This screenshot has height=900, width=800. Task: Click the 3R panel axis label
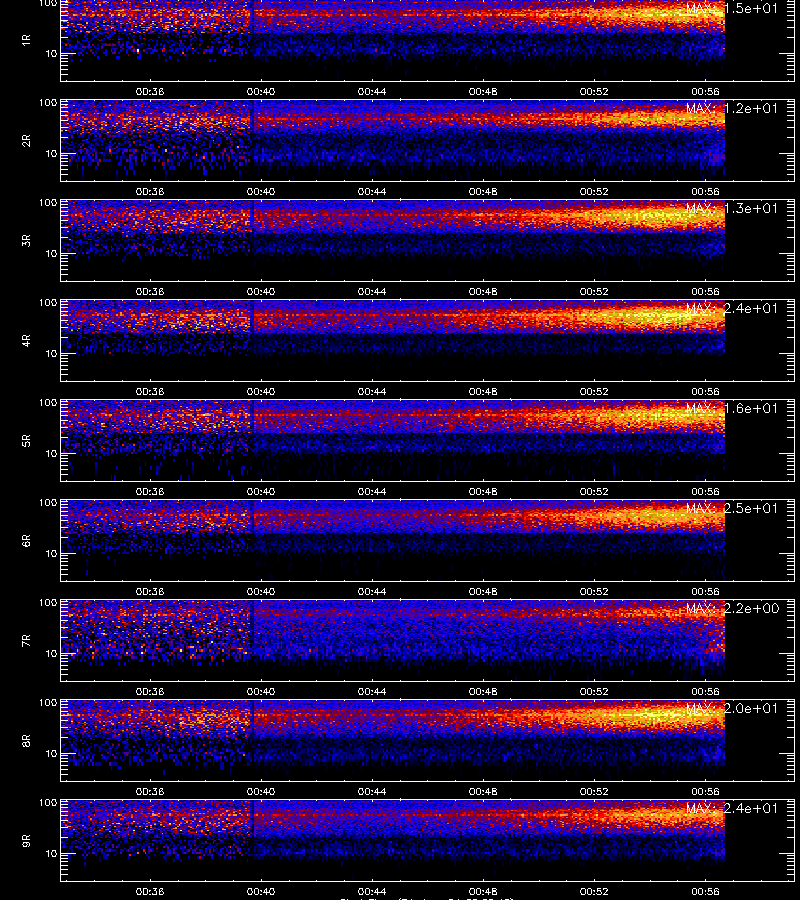click(x=26, y=240)
